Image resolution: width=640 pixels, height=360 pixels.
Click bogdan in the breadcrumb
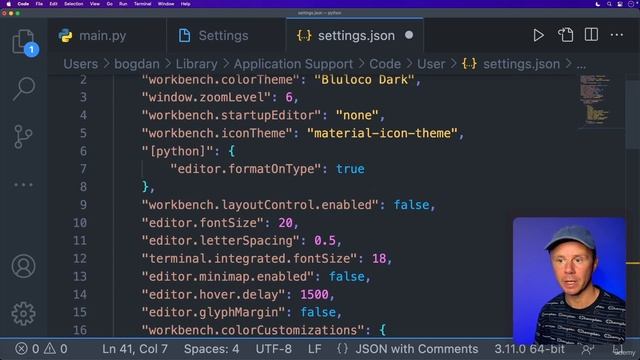(137, 64)
